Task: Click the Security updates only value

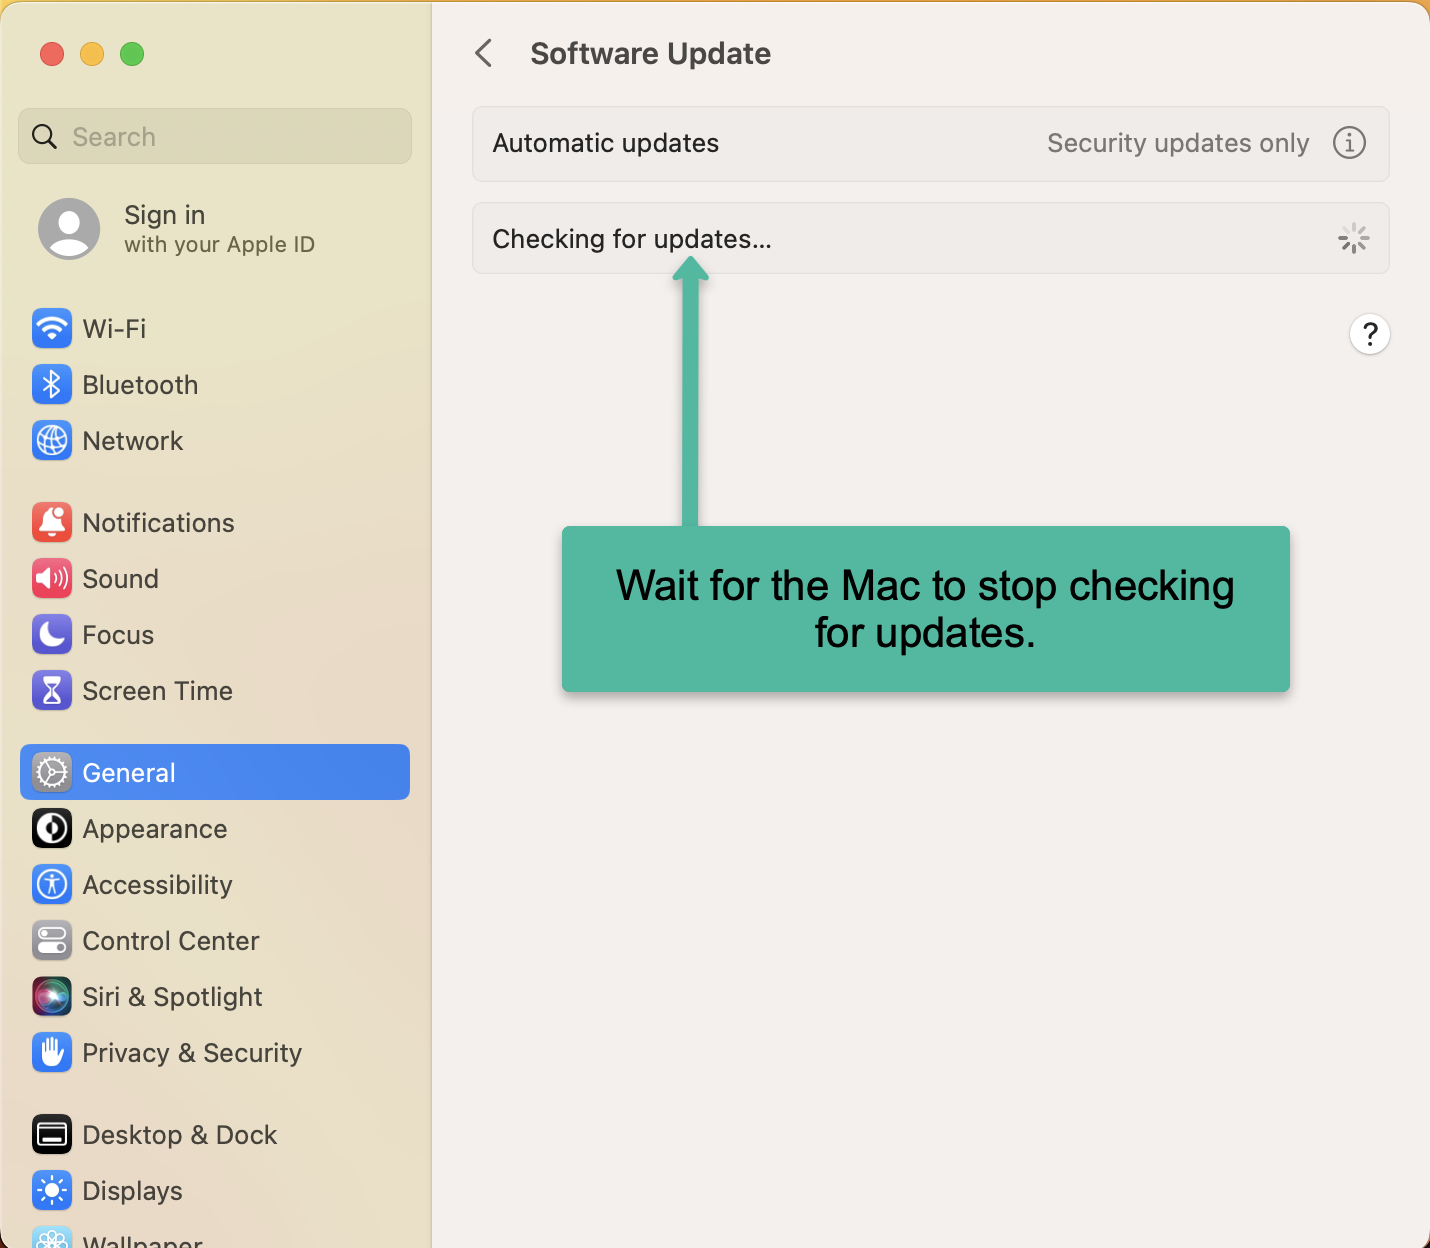Action: point(1178,143)
